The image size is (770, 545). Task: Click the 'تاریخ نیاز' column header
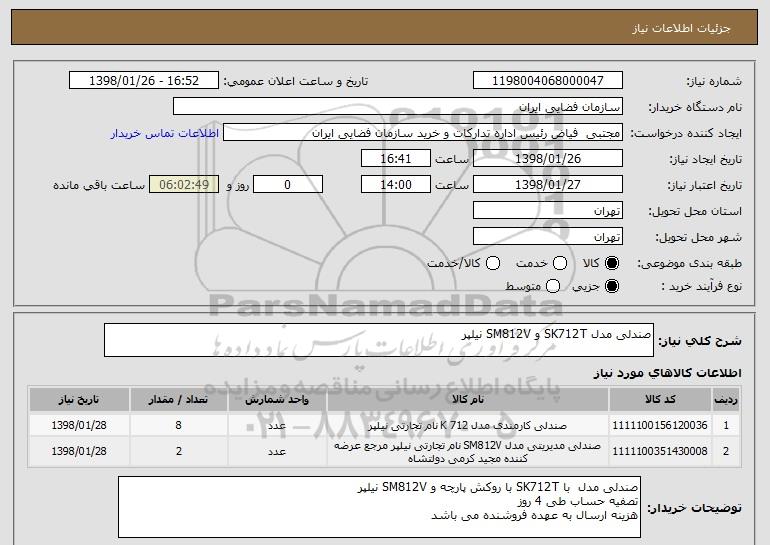coord(79,399)
